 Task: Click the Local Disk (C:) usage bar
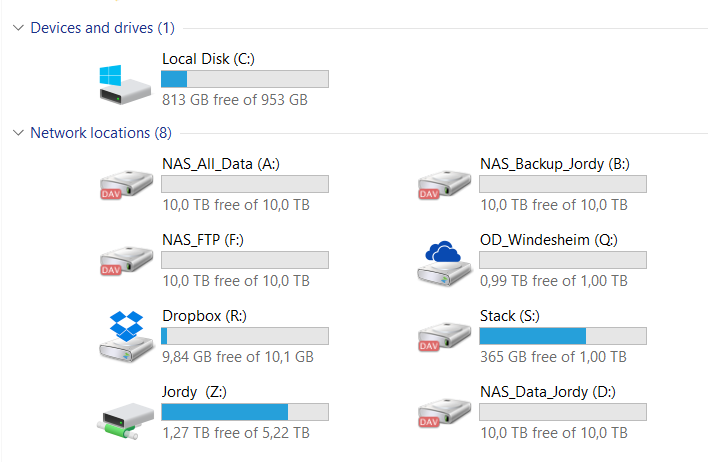(245, 79)
